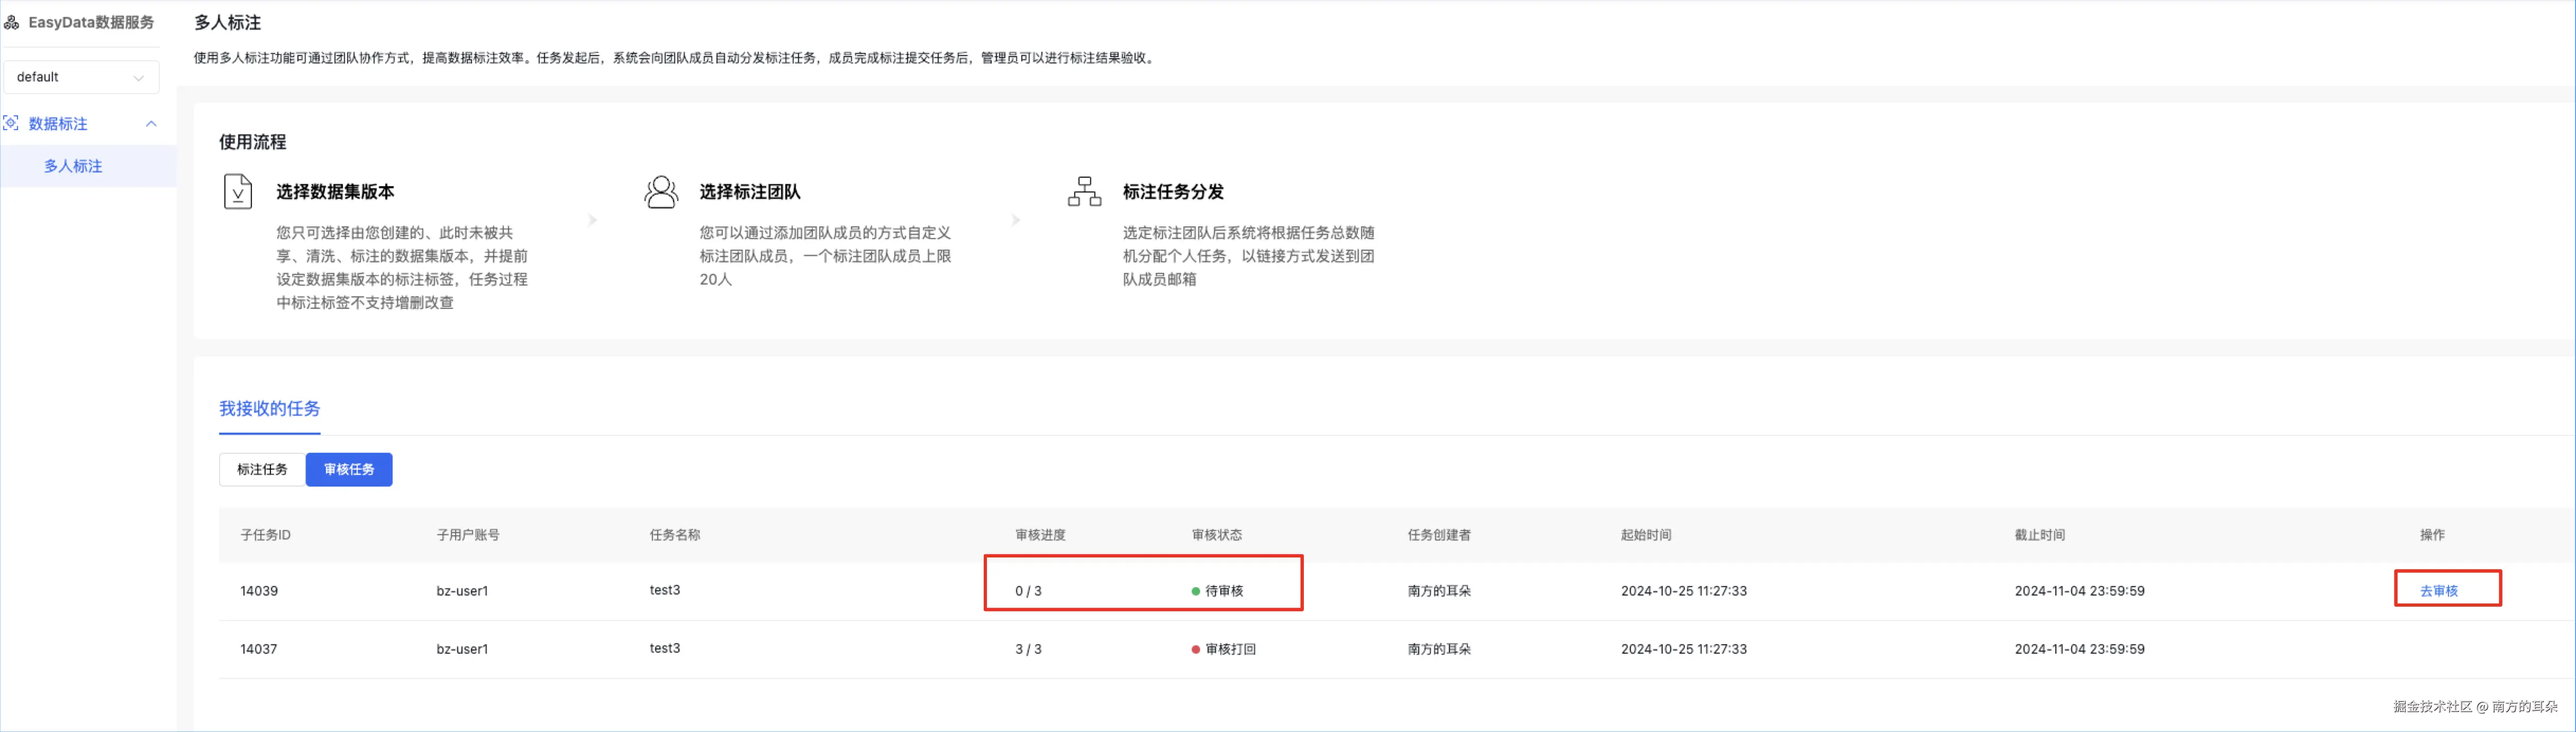
Task: Click task name test3 in row 14037
Action: click(x=664, y=648)
